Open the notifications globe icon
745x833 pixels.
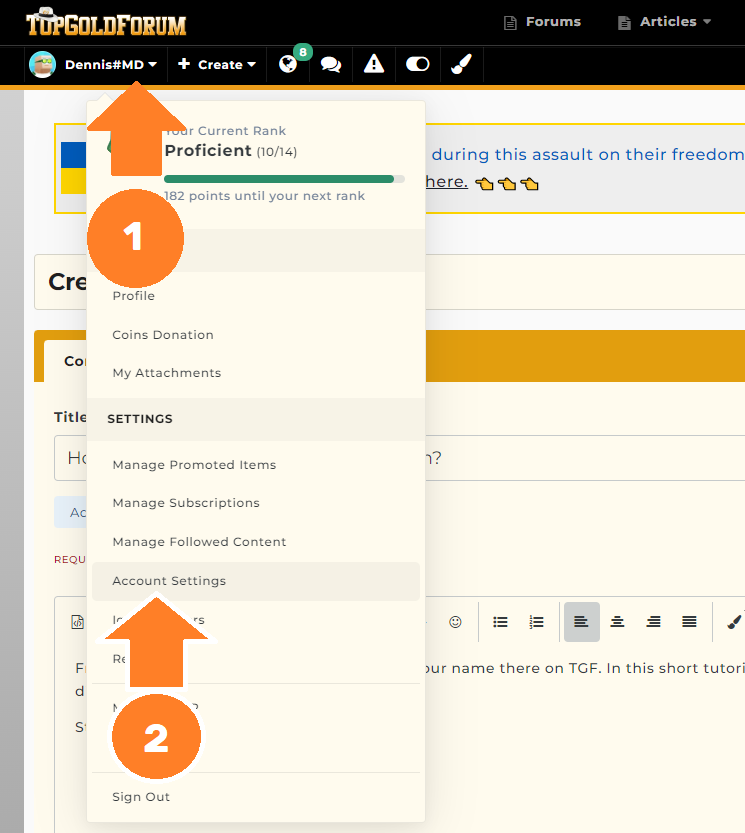(x=288, y=65)
